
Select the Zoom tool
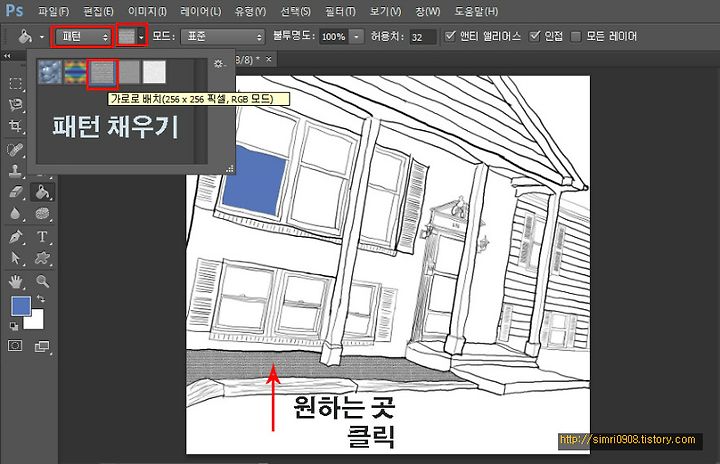tap(42, 281)
